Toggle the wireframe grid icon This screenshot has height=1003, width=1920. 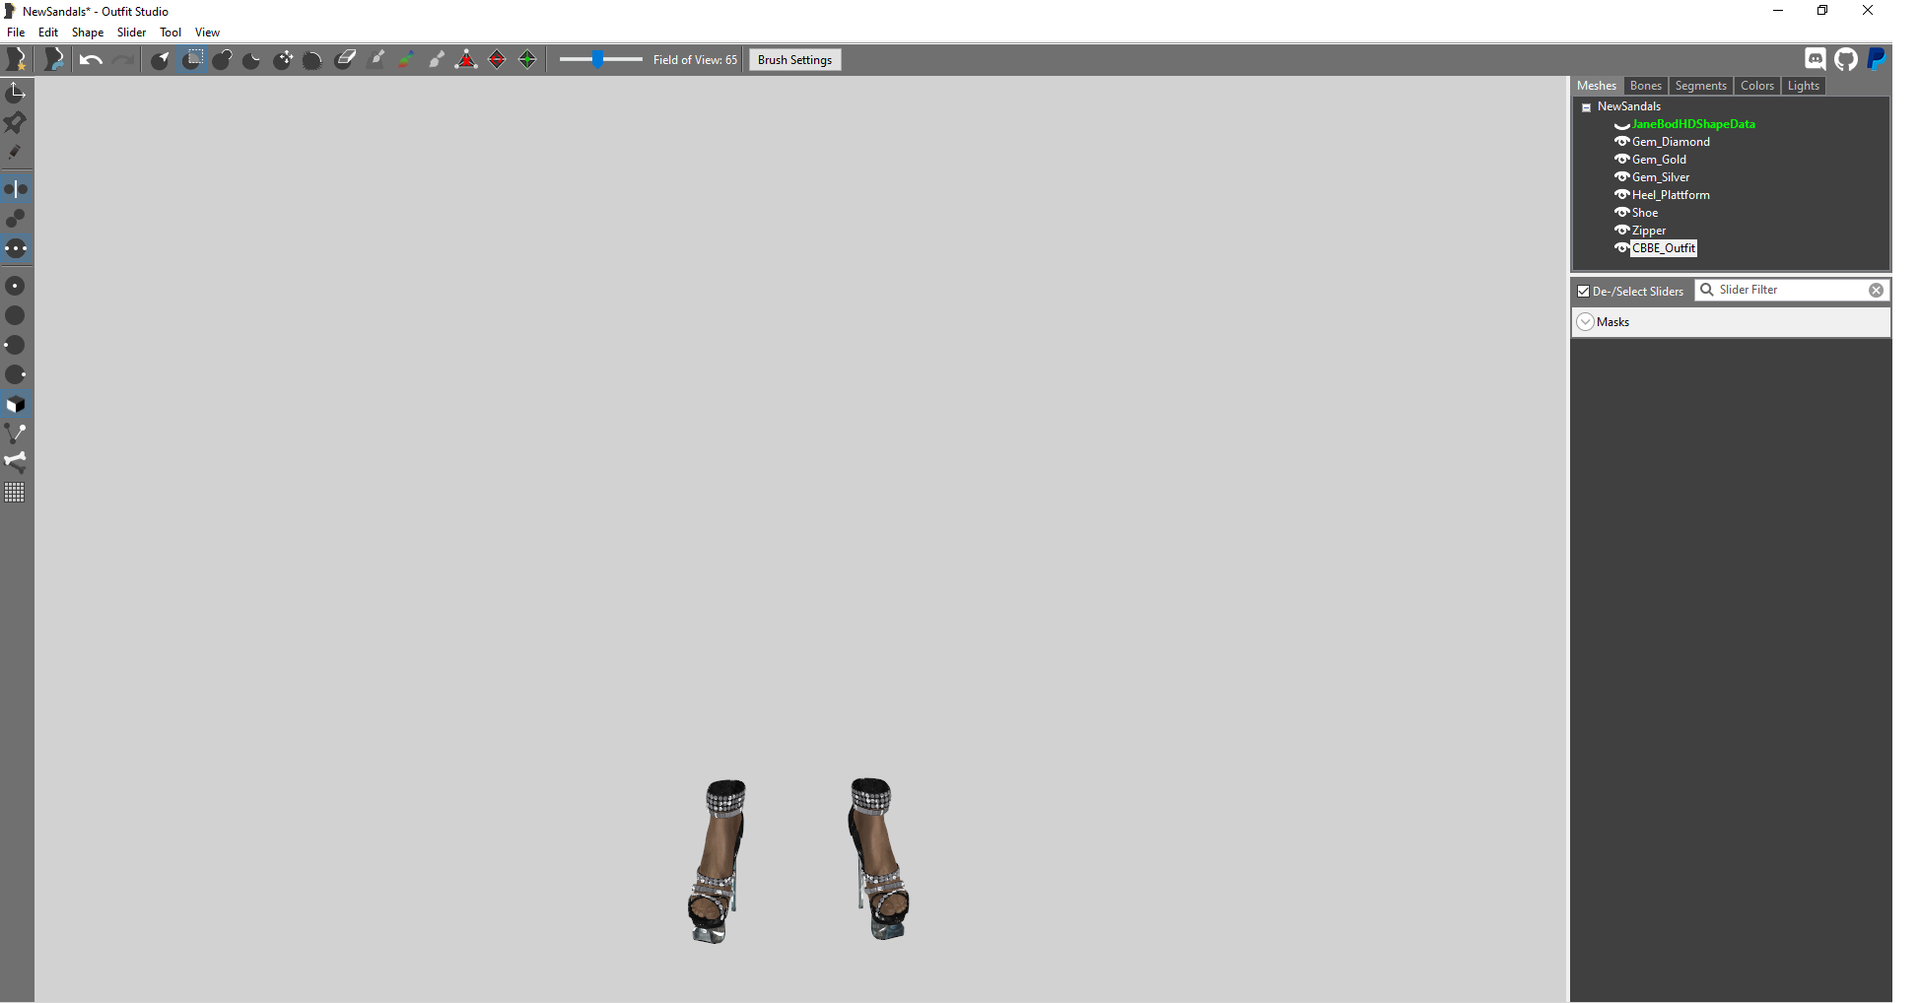coord(15,493)
